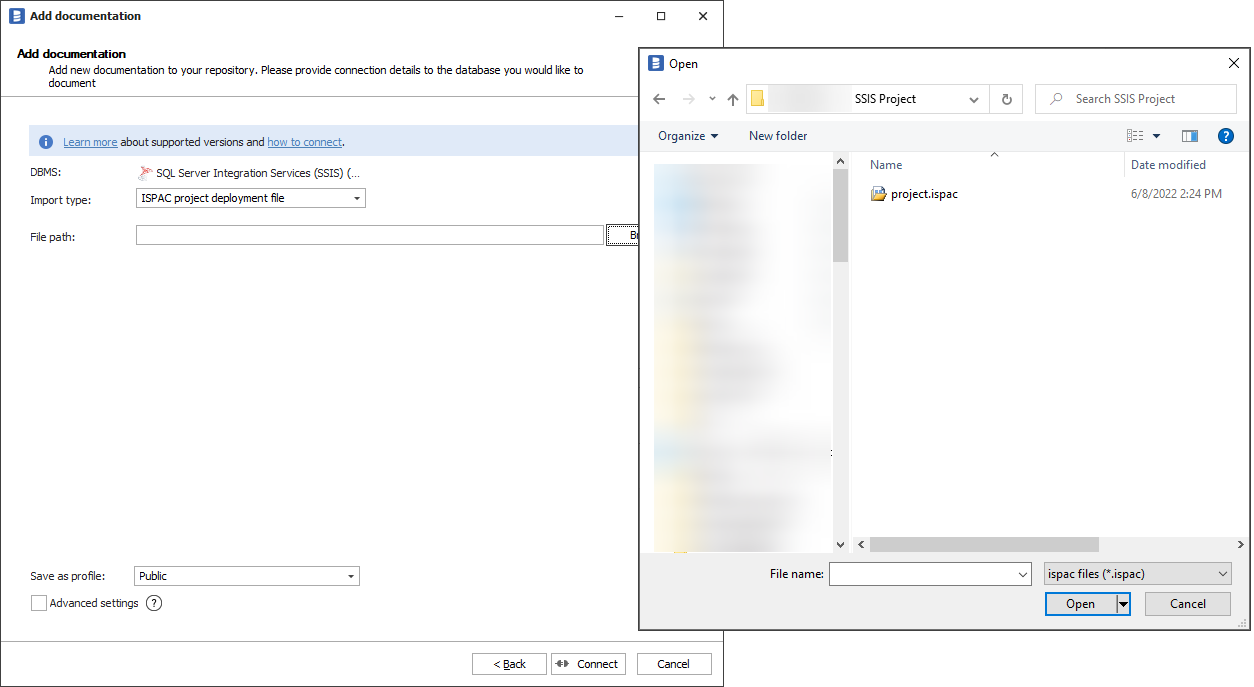Follow the Learn more link
This screenshot has width=1254, height=687.
(x=90, y=141)
